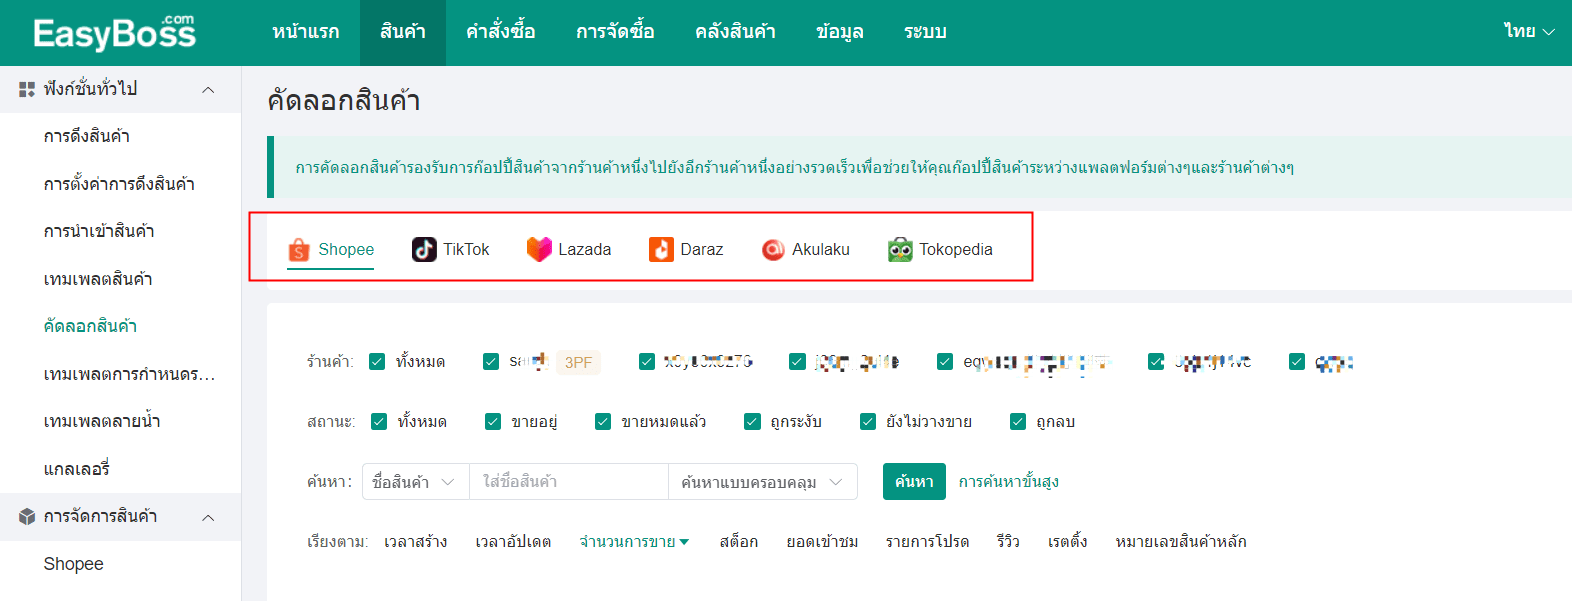This screenshot has width=1572, height=601.
Task: Click the Lazada heart logo icon
Action: tap(539, 249)
